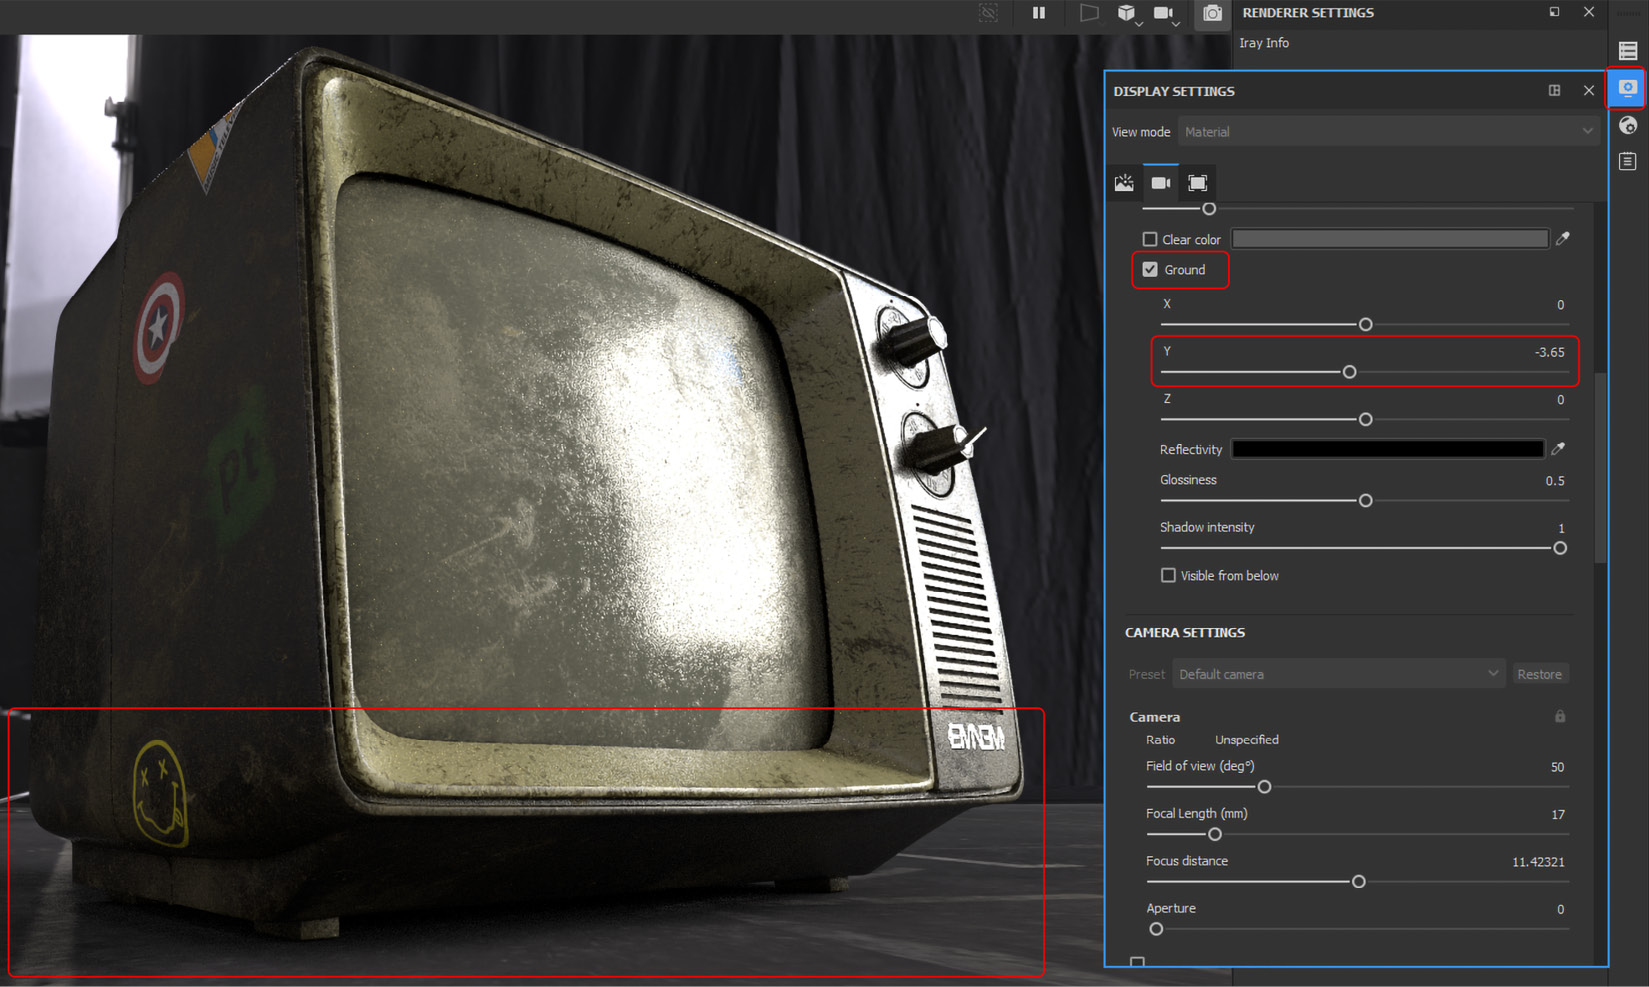Edit the Ground X value field
The height and width of the screenshot is (987, 1649).
1560,305
